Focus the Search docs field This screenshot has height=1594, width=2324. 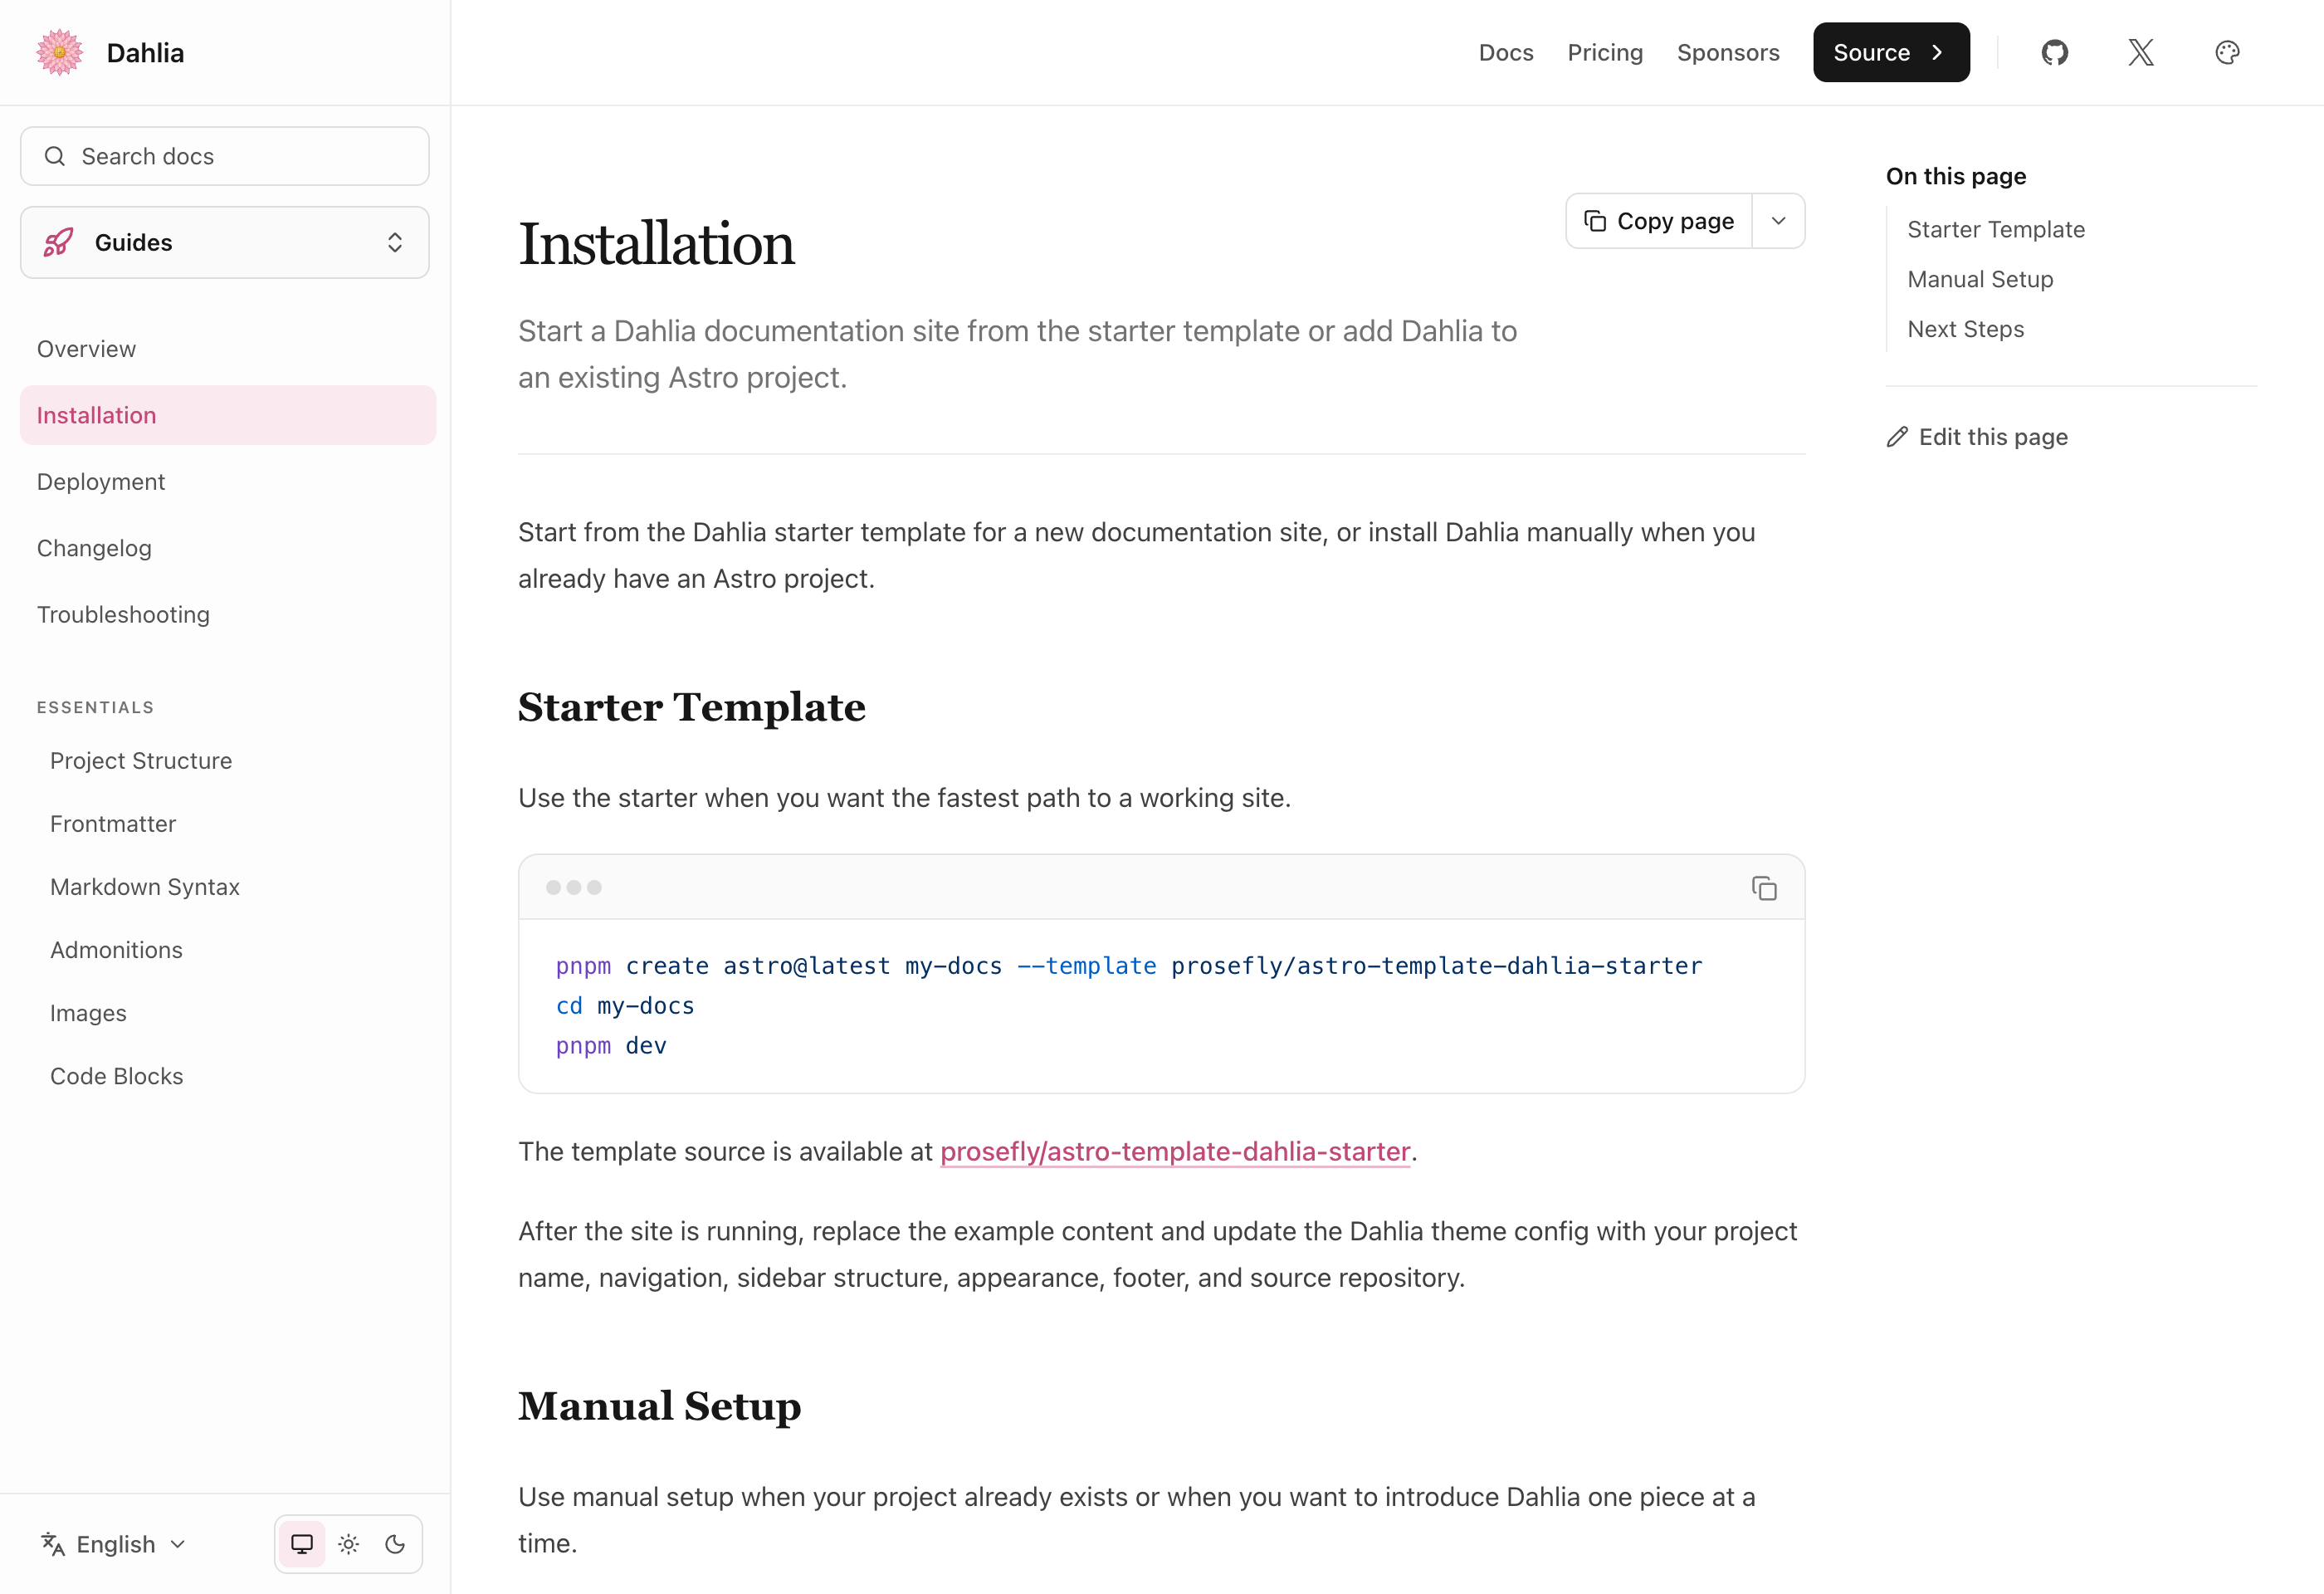[225, 156]
